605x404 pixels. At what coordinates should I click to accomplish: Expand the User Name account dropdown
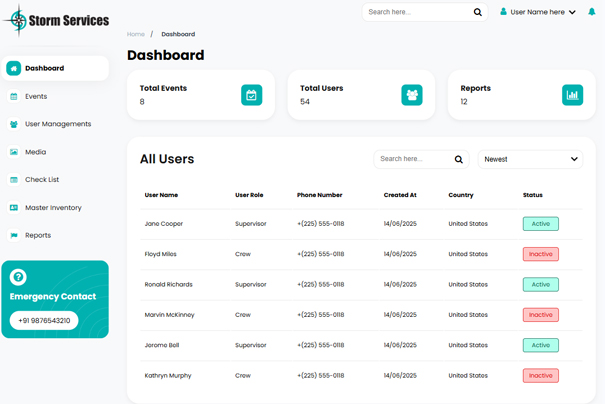click(540, 12)
